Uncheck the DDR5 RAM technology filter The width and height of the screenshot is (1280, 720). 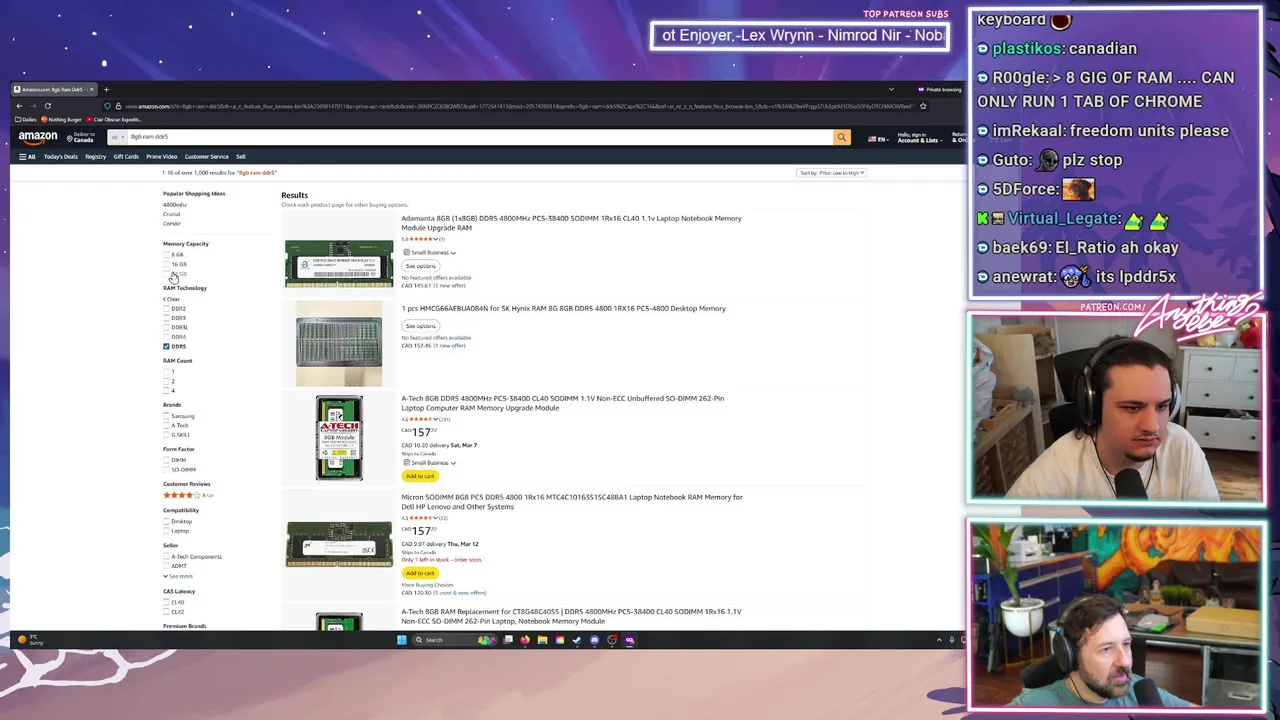click(166, 346)
